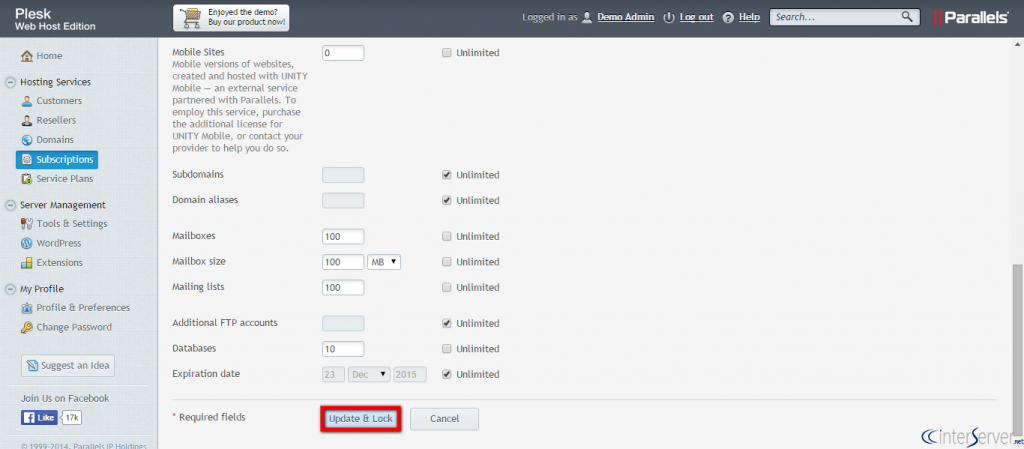Click the Change Password key icon
Image resolution: width=1024 pixels, height=449 pixels.
(x=27, y=328)
